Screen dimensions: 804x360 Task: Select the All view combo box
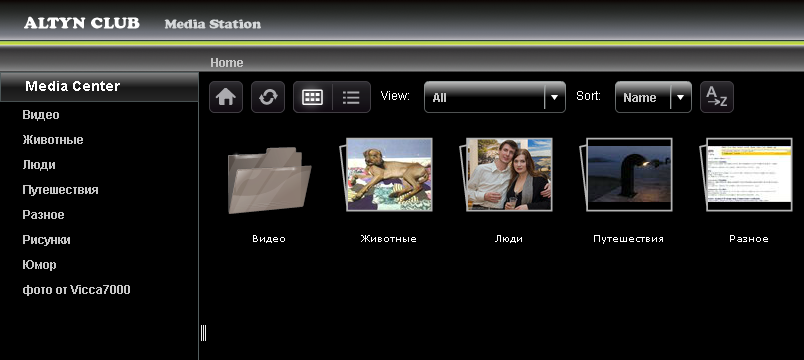point(495,97)
